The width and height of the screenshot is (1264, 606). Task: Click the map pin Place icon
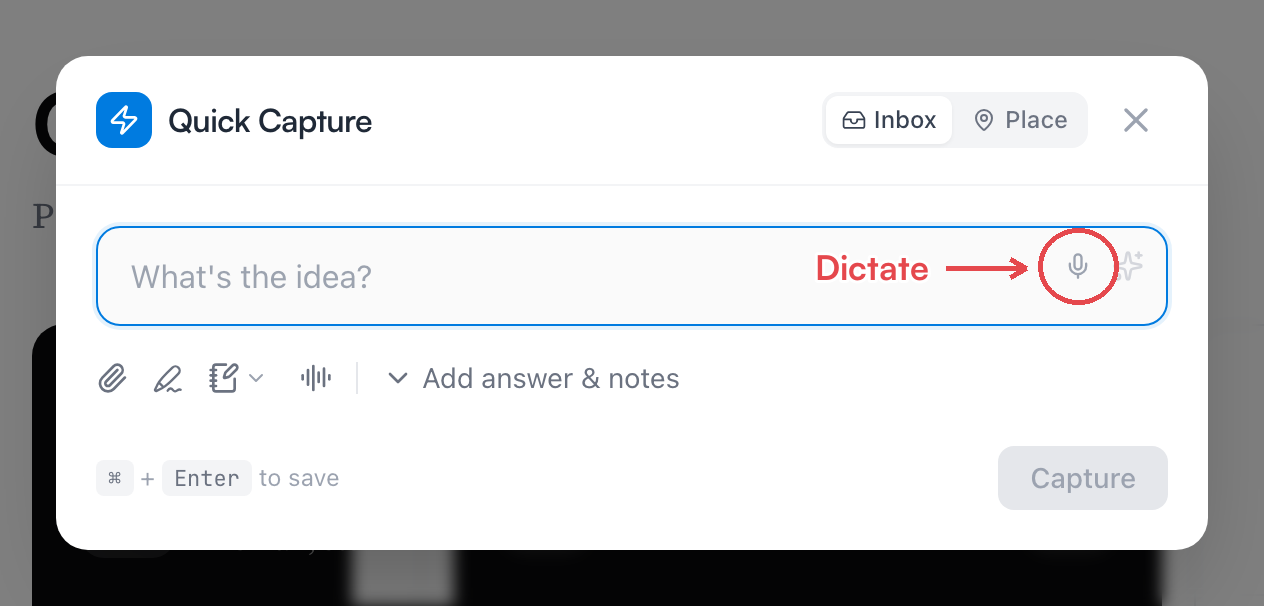point(984,120)
